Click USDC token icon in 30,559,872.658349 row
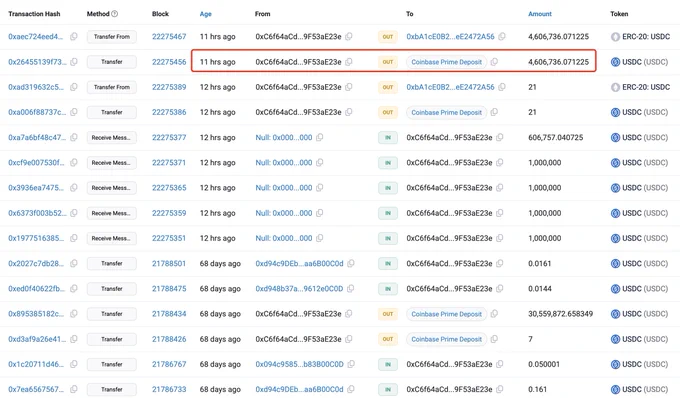 (615, 314)
